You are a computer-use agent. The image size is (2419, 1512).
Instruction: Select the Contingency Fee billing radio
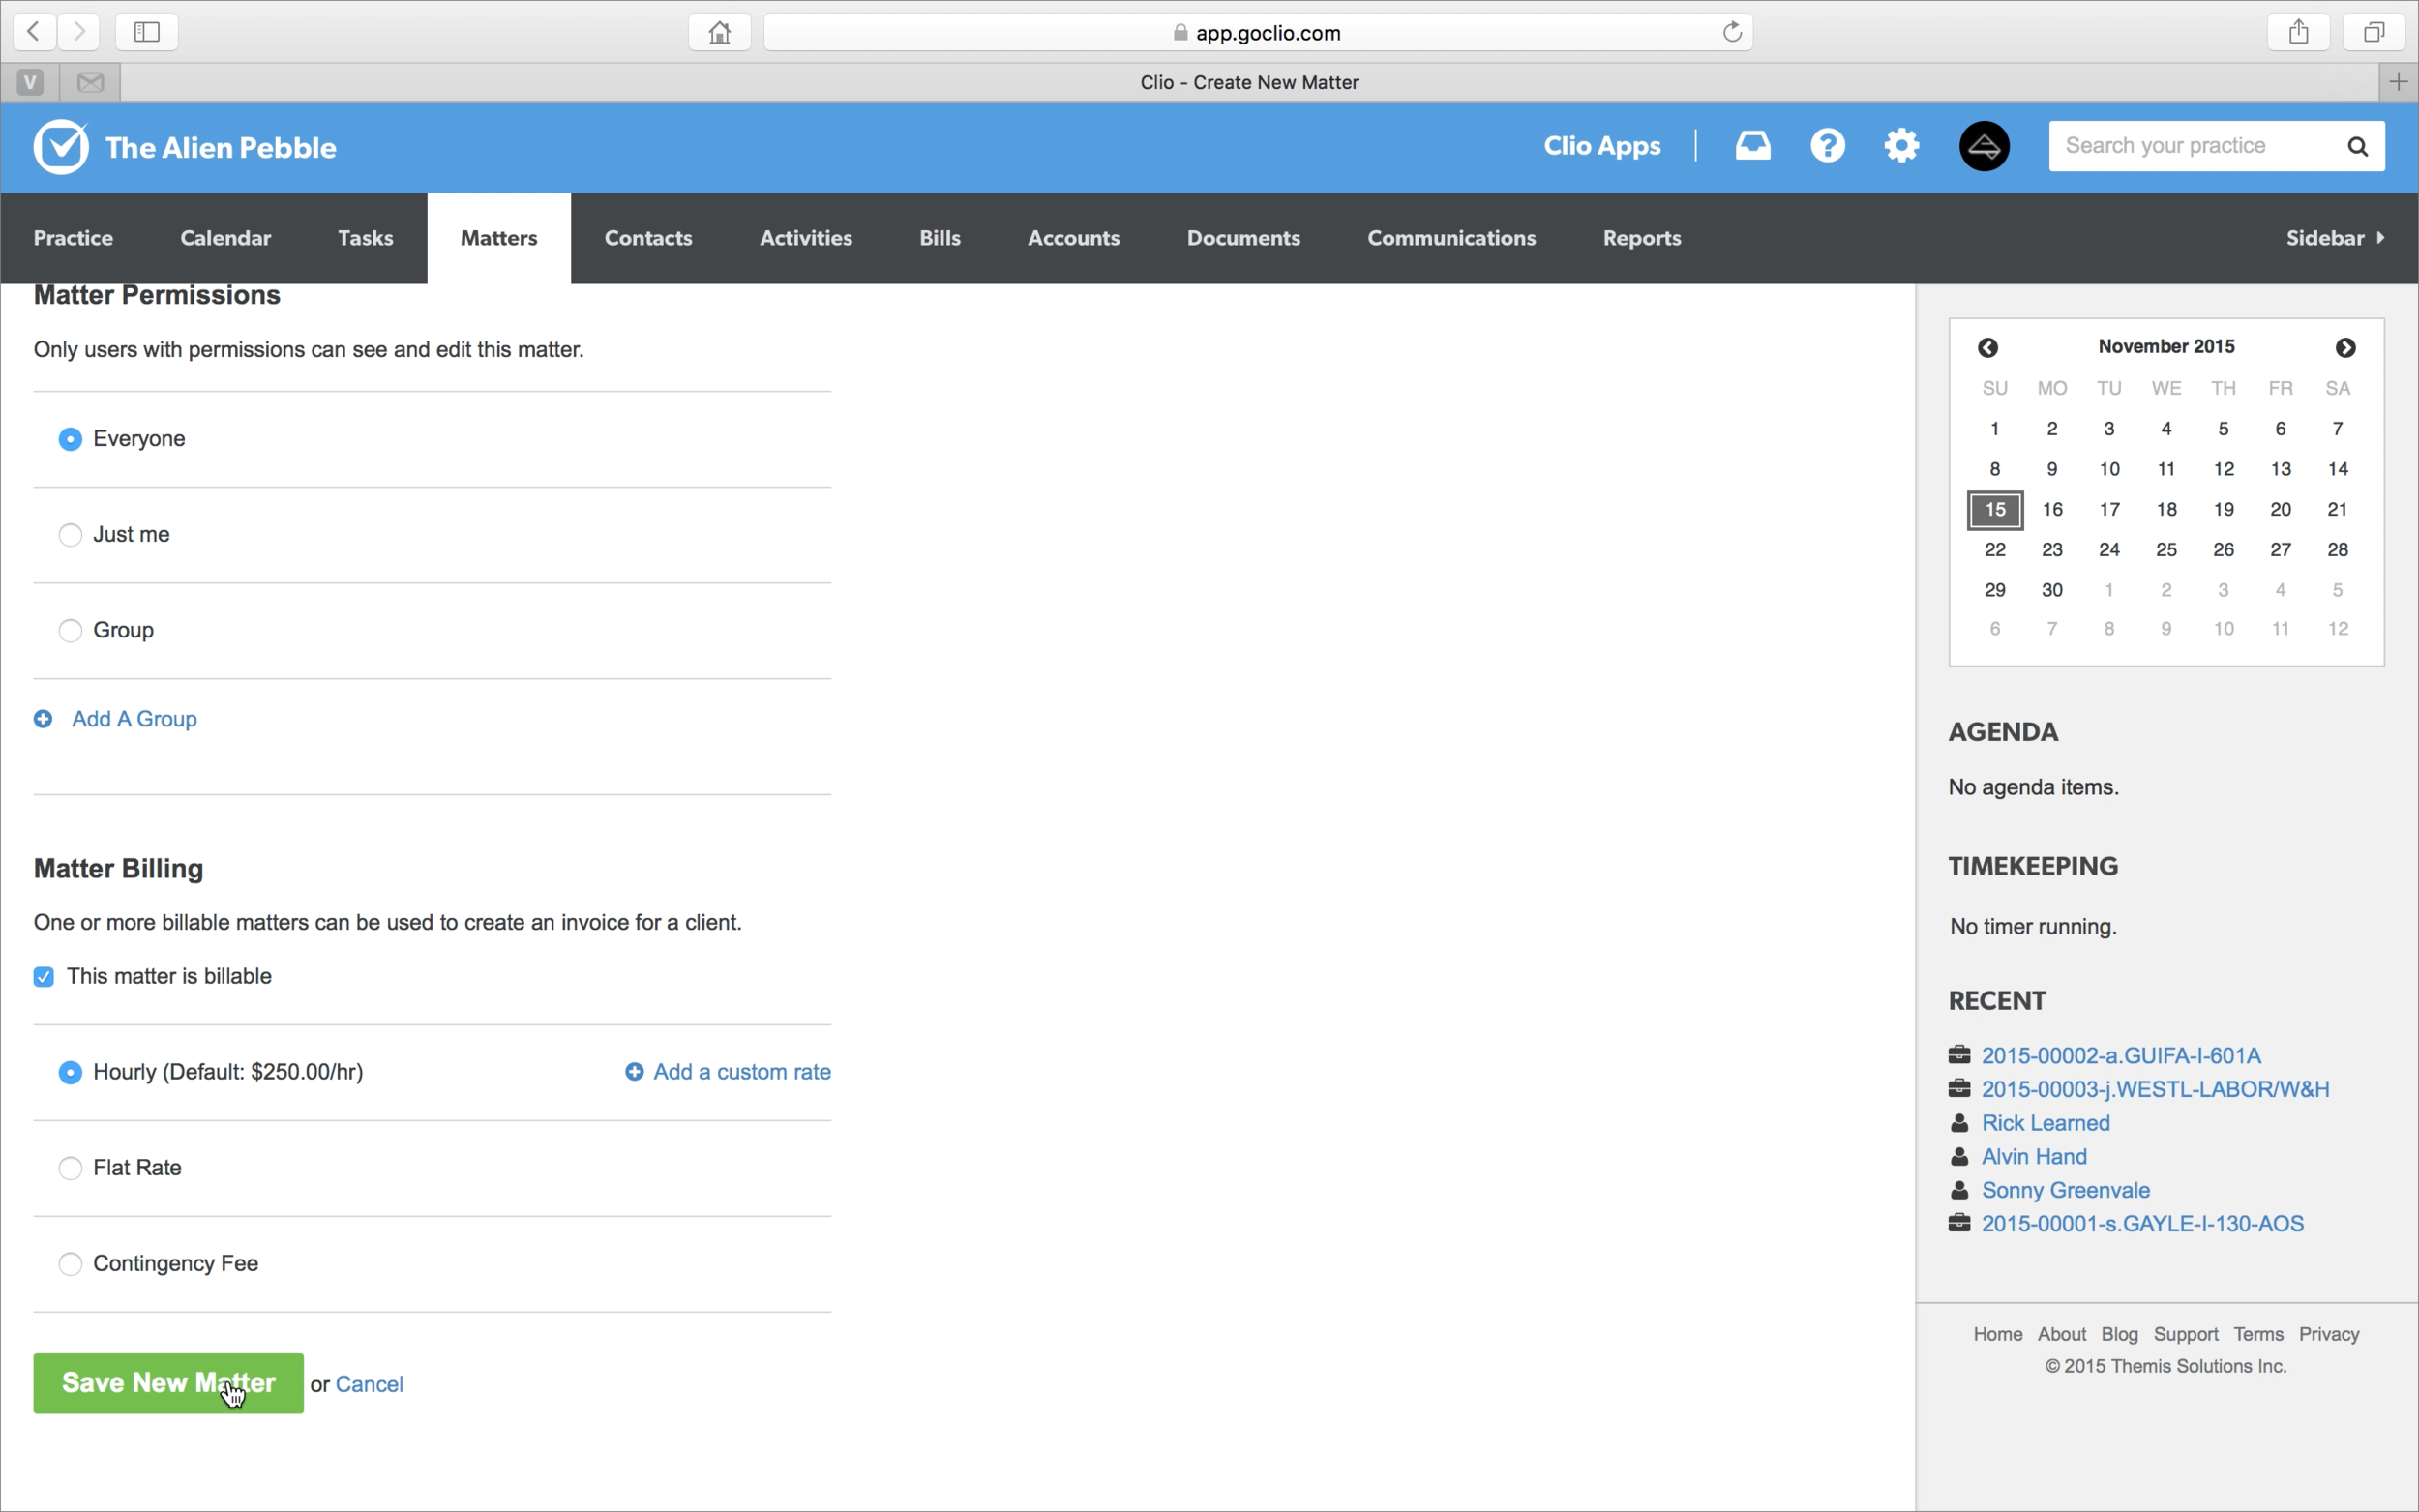[70, 1264]
